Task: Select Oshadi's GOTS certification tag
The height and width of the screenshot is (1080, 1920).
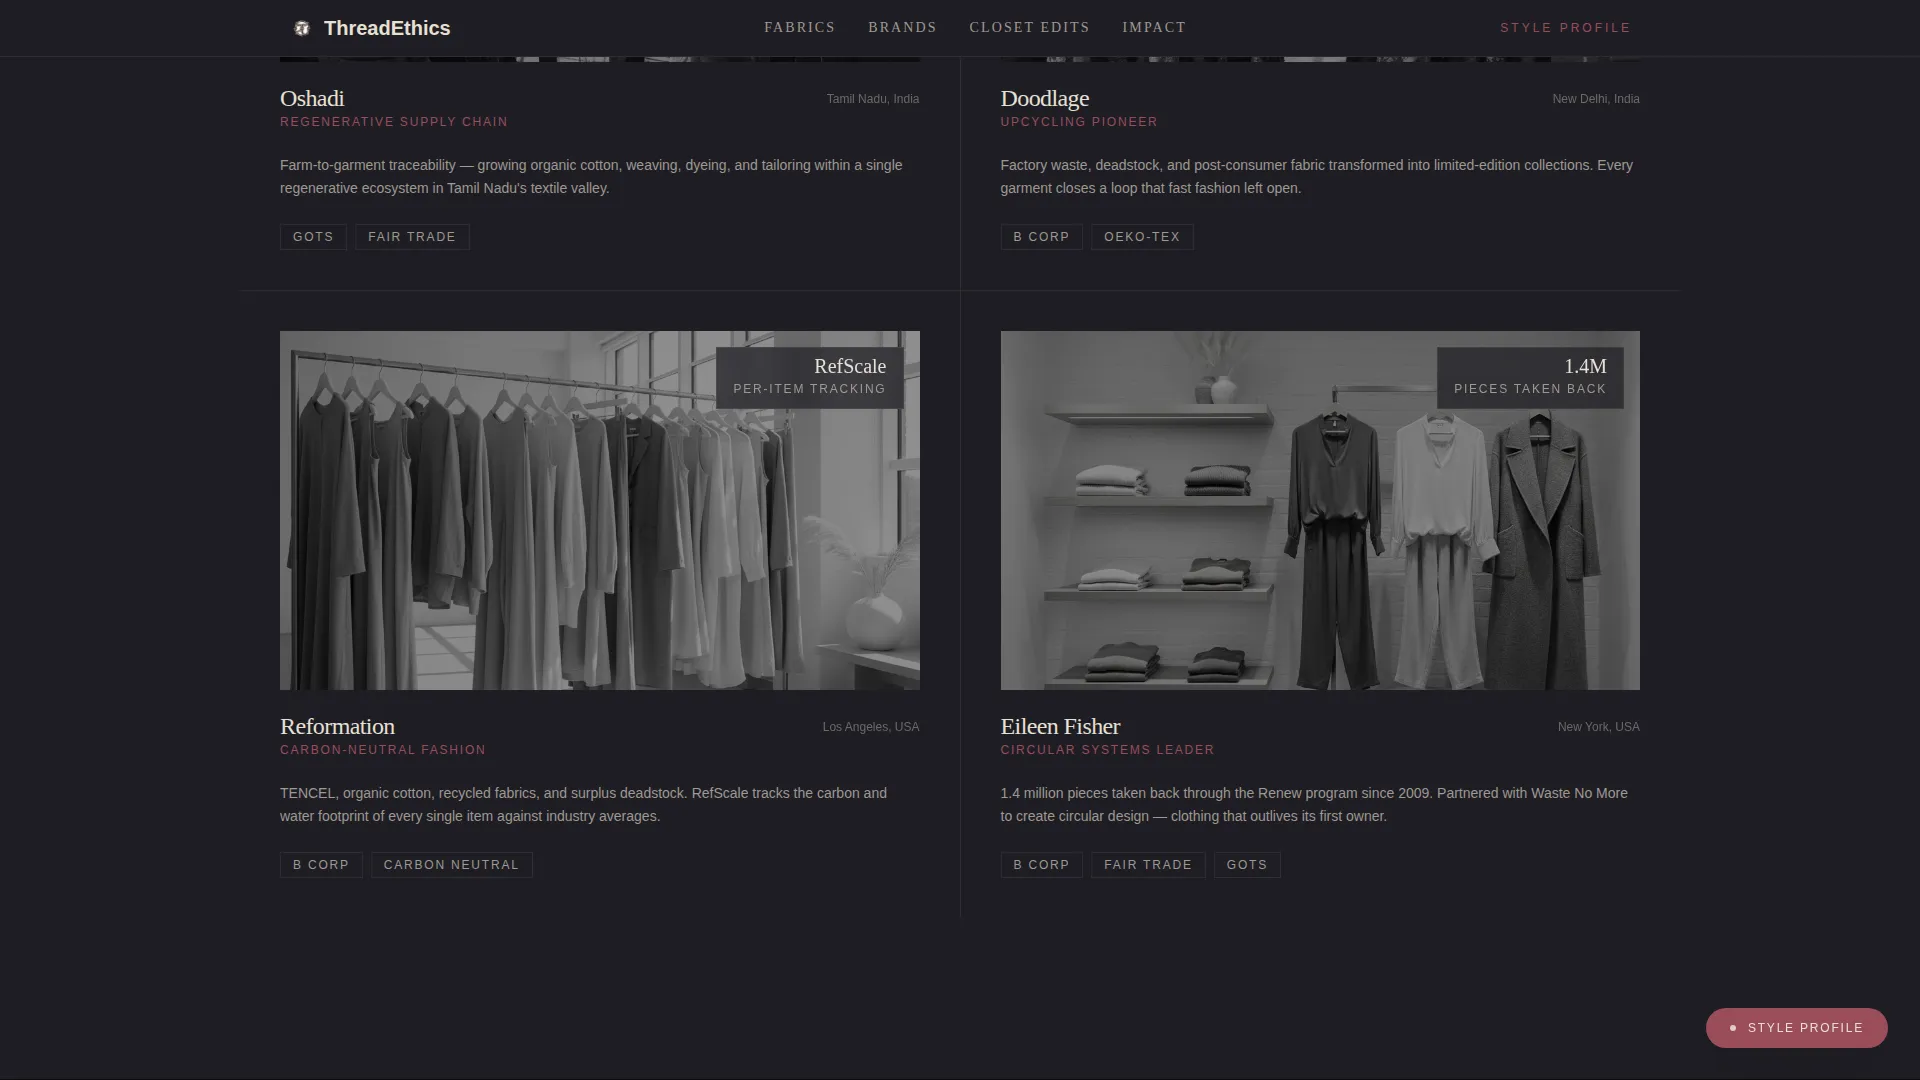Action: point(313,237)
